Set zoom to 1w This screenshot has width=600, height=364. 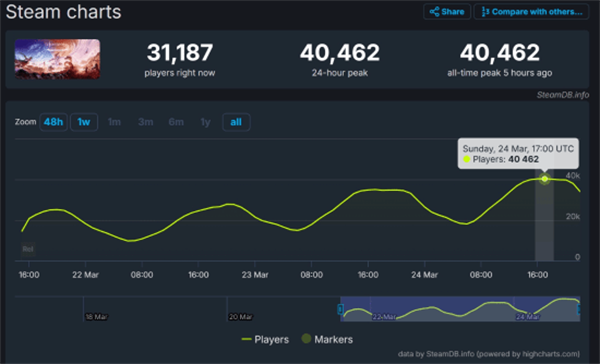[x=84, y=122]
